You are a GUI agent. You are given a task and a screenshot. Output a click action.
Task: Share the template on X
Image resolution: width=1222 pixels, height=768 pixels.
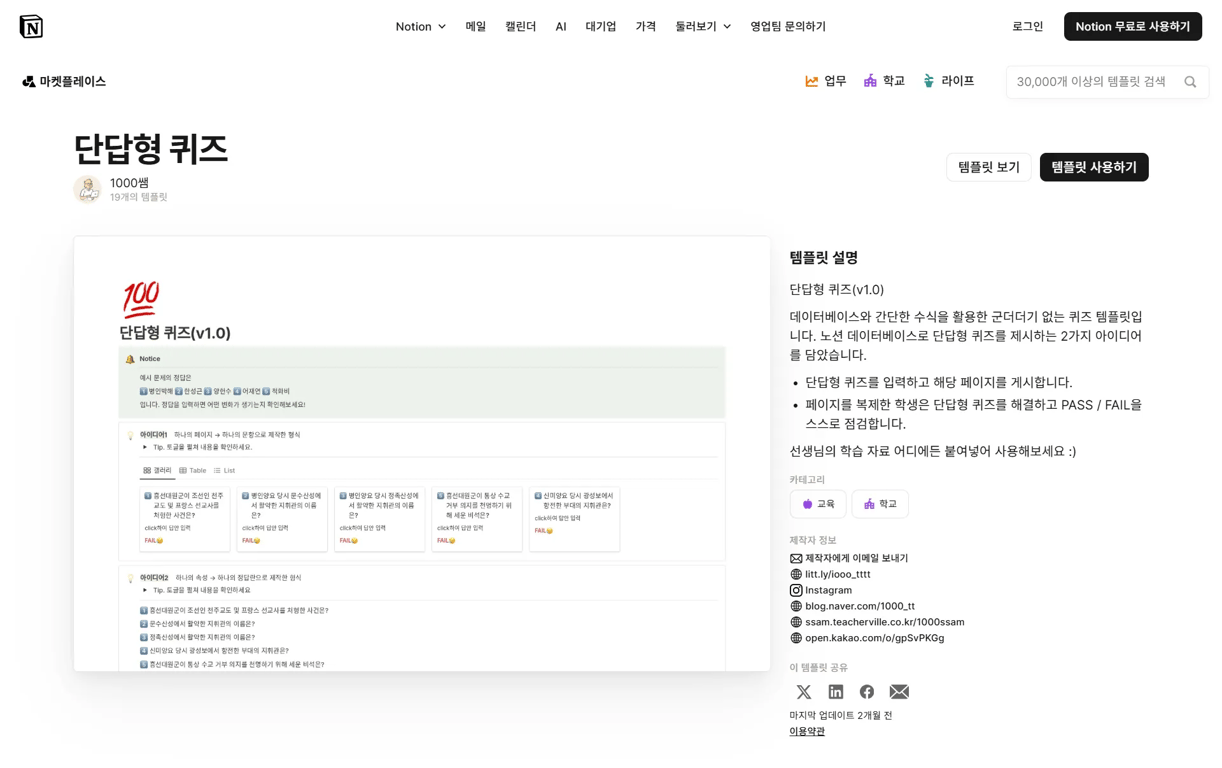click(804, 692)
